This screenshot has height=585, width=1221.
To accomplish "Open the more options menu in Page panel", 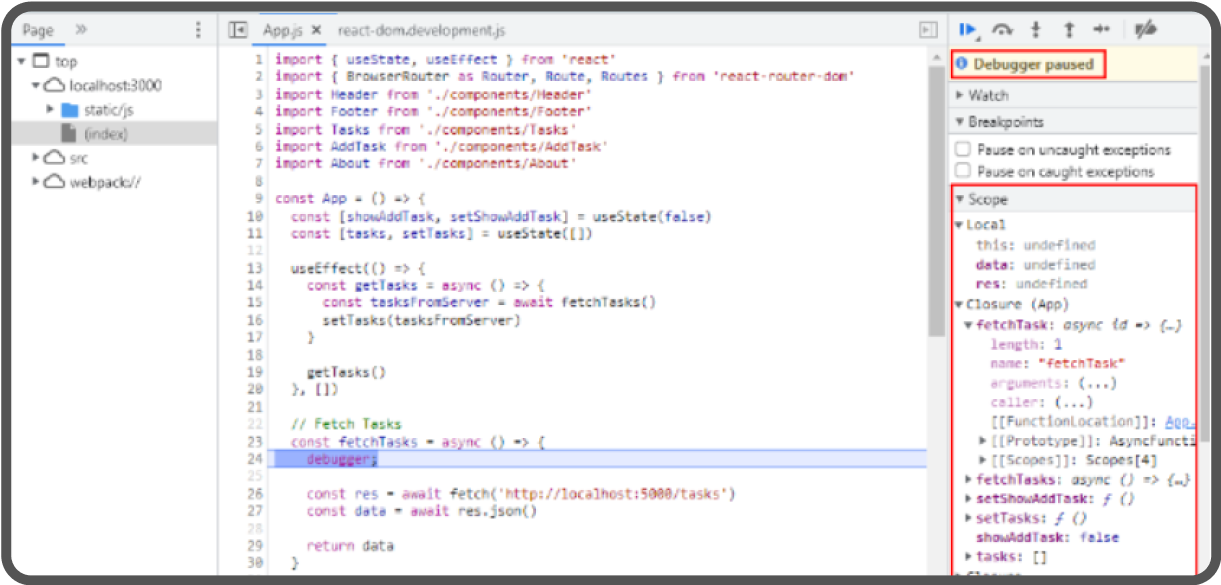I will (x=197, y=30).
